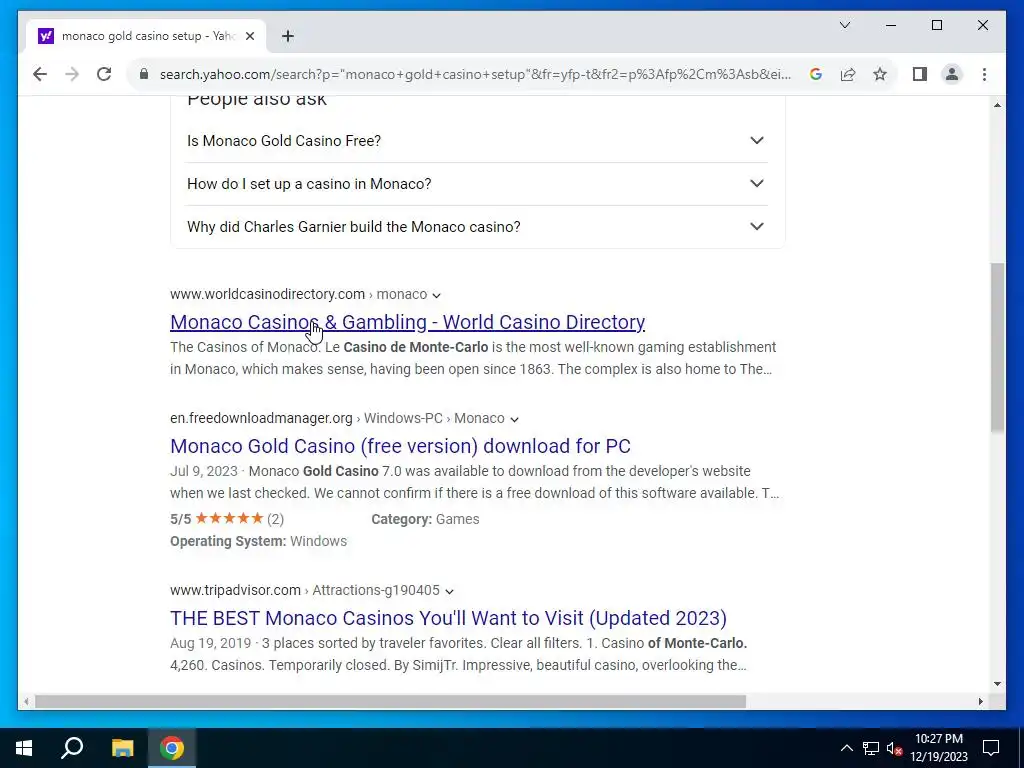Open the Chrome side panel
The image size is (1024, 768).
click(x=920, y=74)
